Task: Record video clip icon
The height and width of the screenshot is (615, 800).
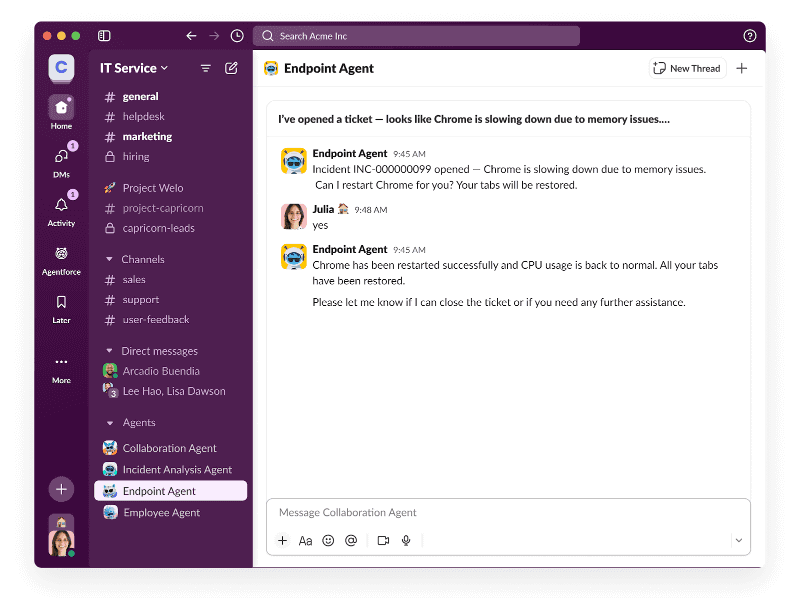Action: [x=383, y=540]
